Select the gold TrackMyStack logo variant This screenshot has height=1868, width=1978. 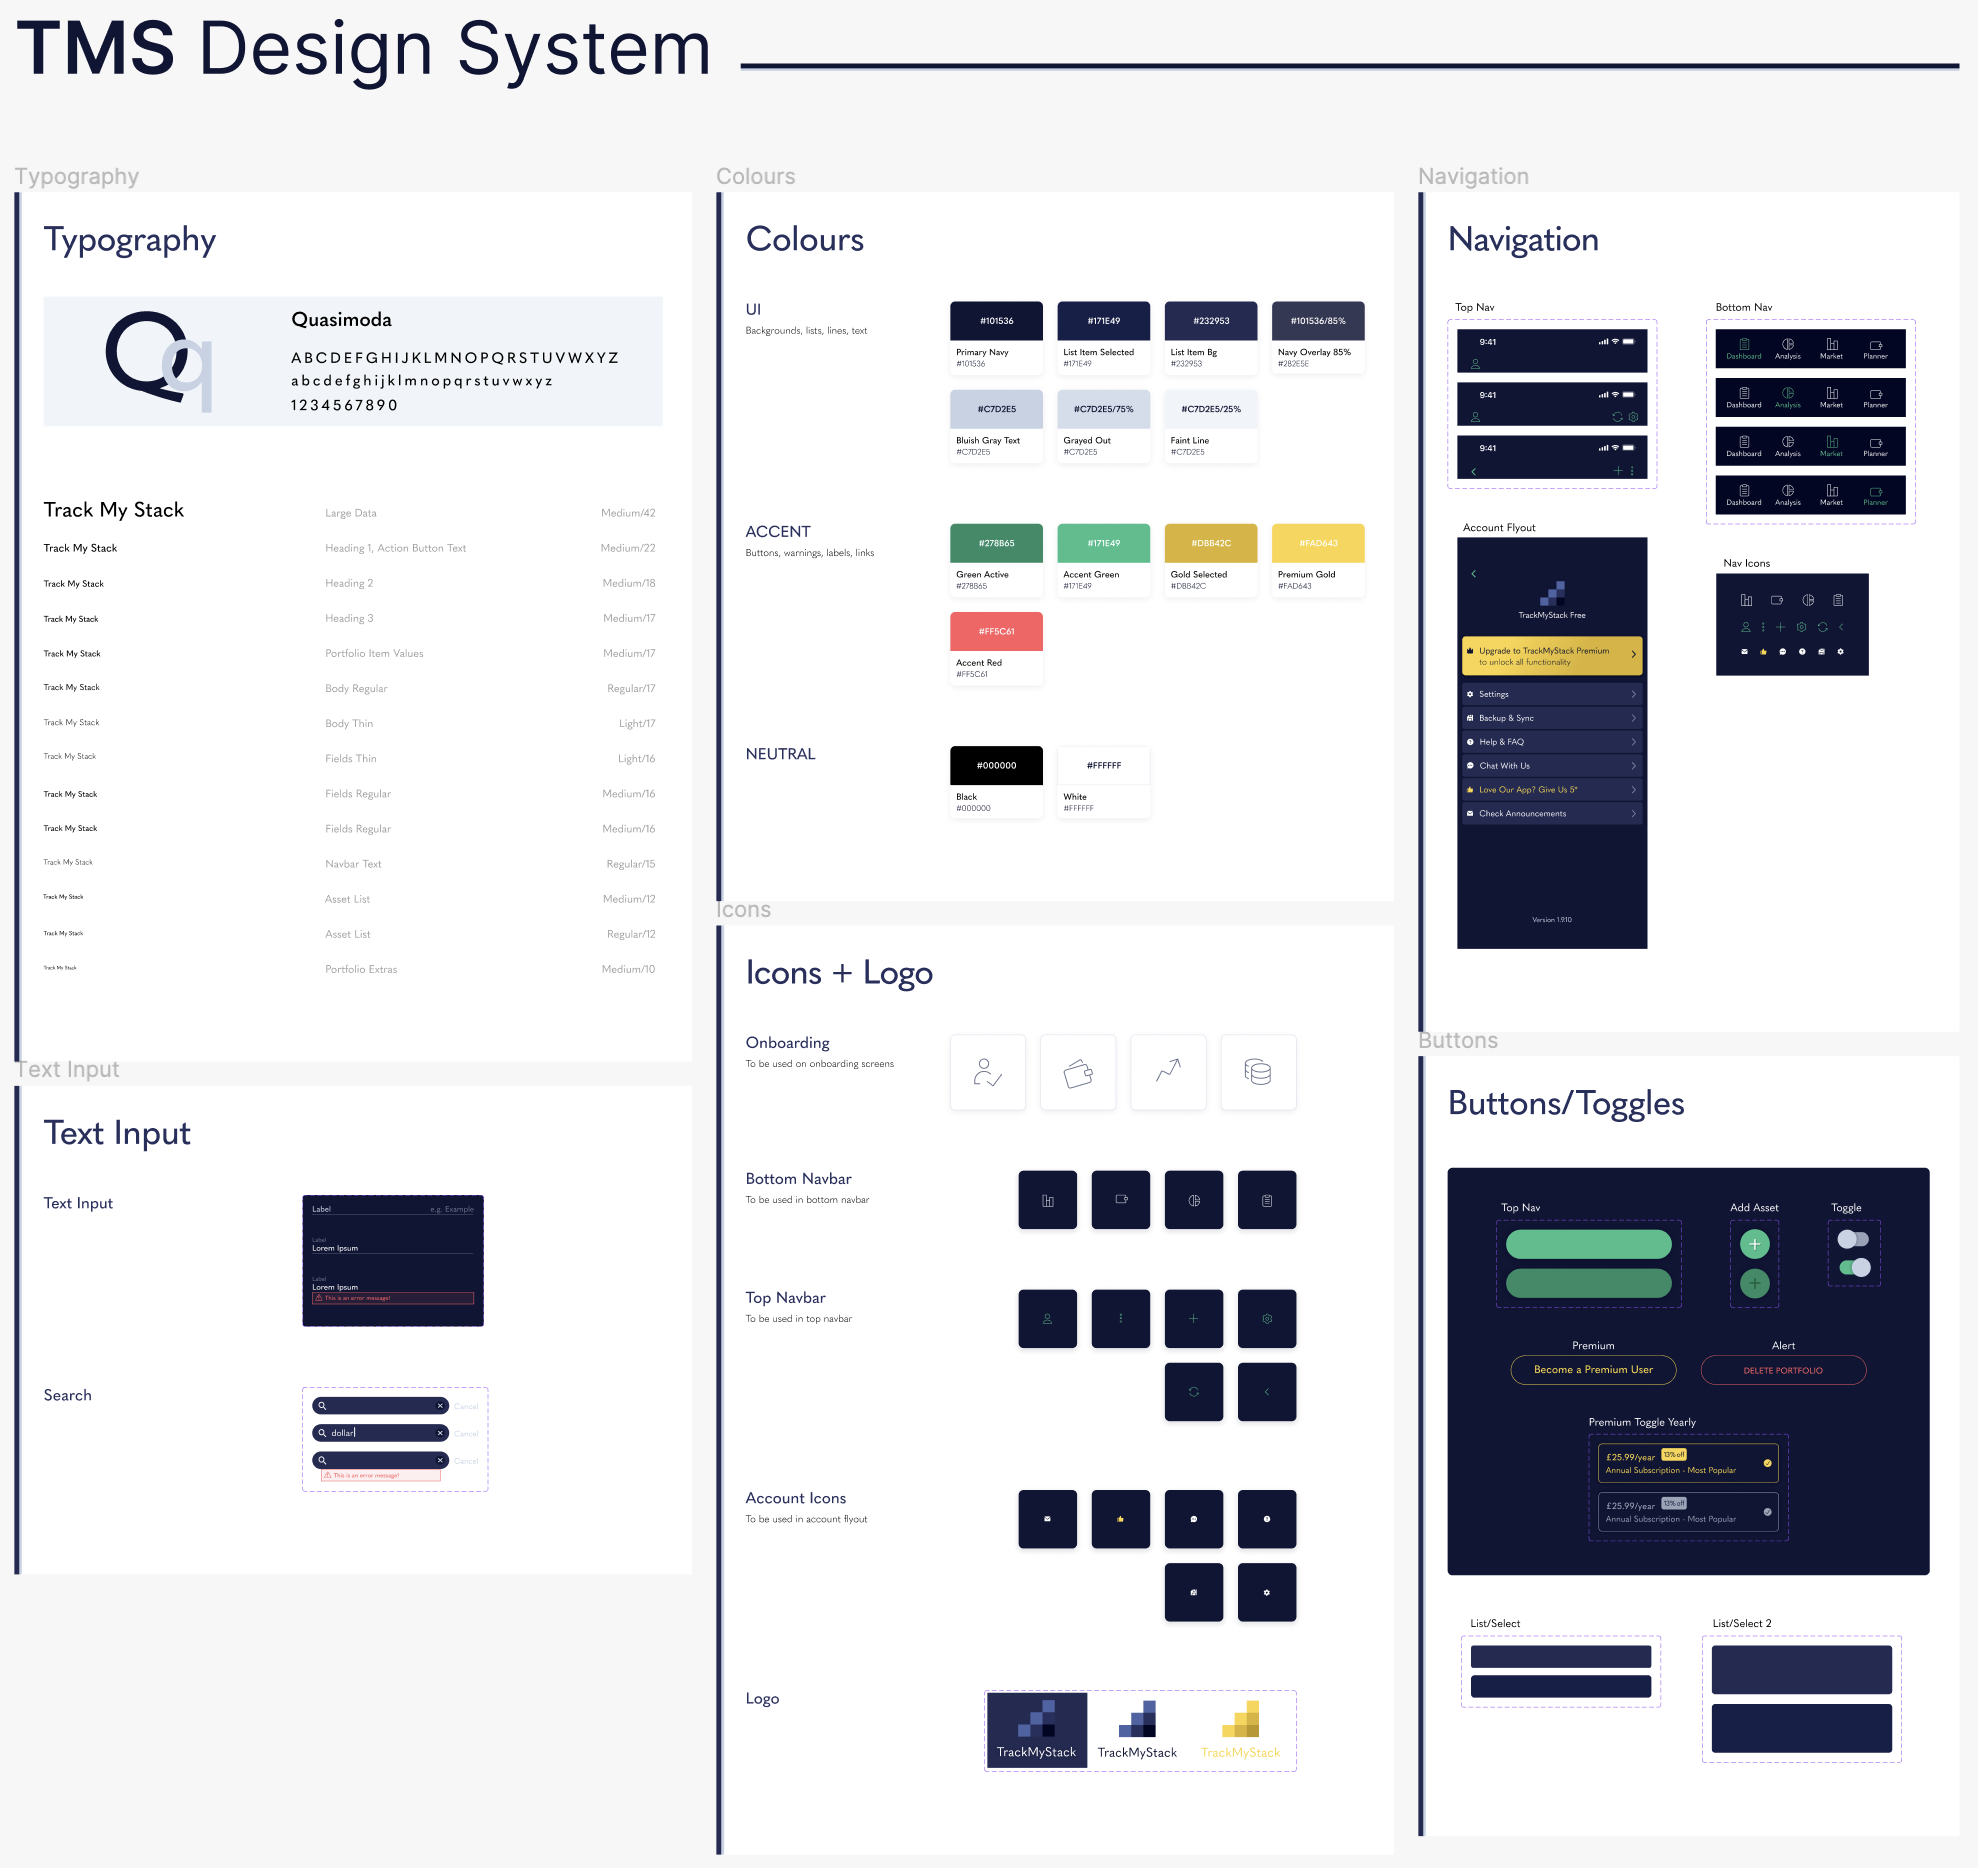click(1241, 1730)
